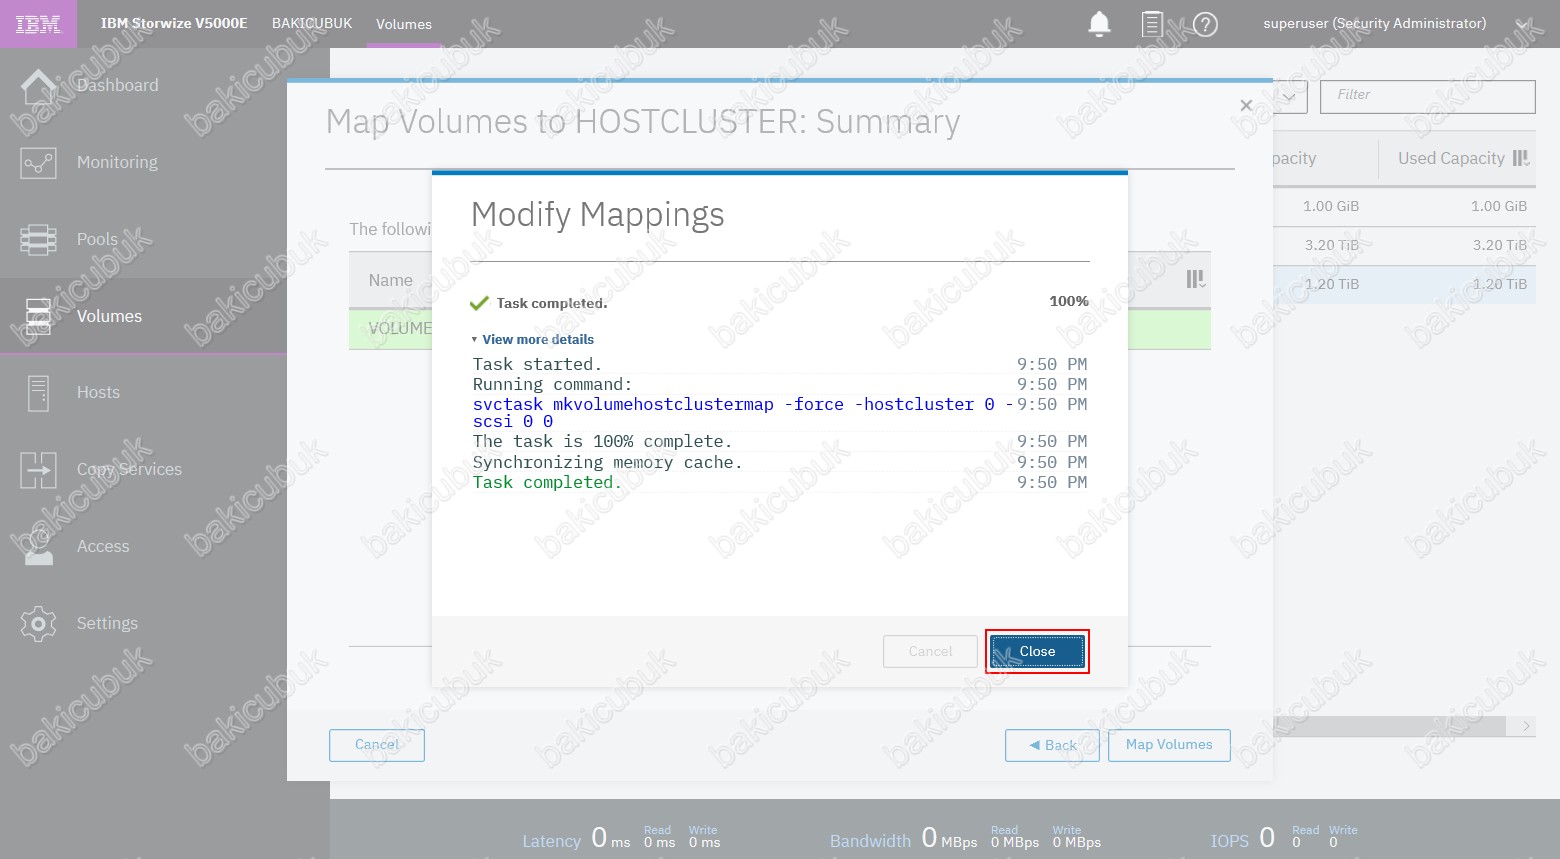
Task: Expand the superuser account menu chevron
Action: [1522, 24]
